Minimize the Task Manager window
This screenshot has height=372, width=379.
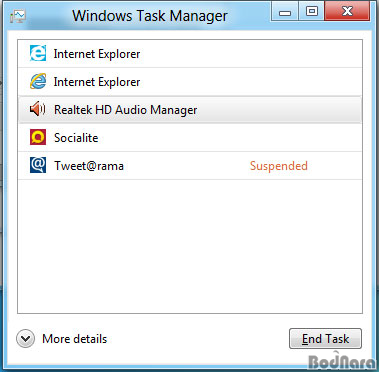[285, 11]
